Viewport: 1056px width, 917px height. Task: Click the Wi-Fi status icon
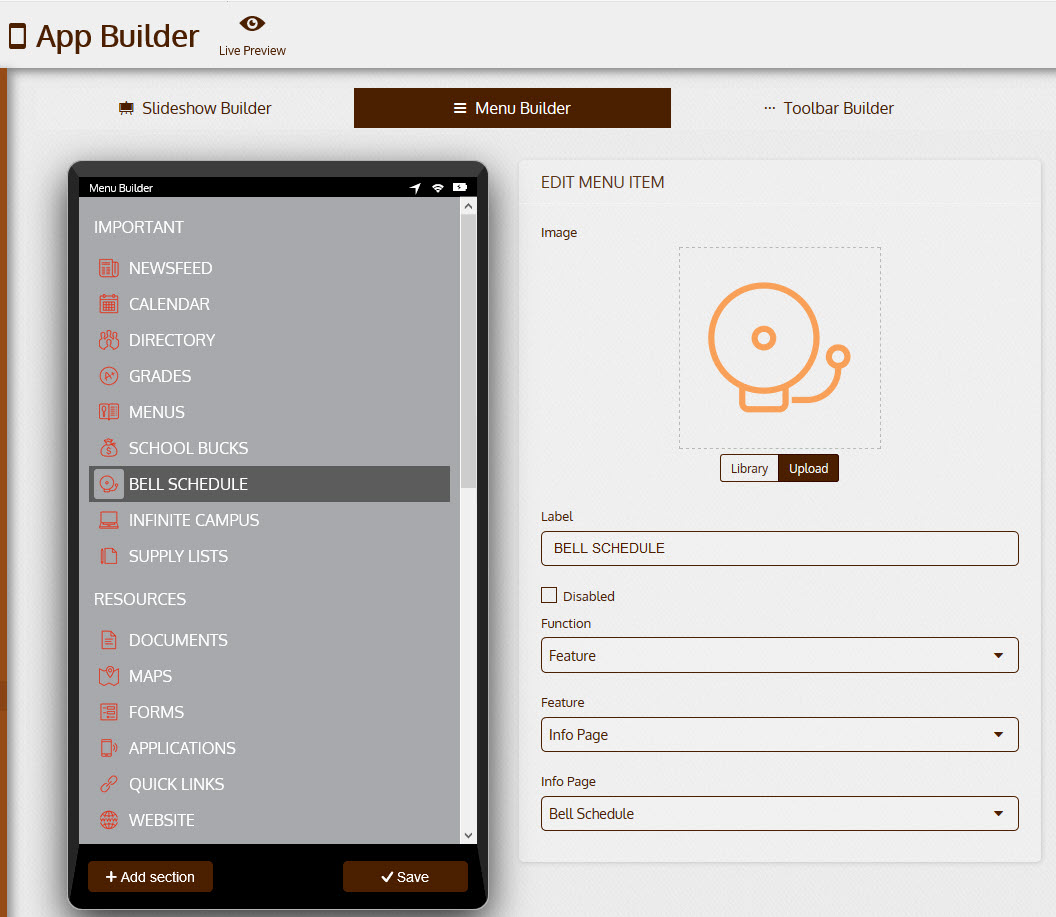[438, 188]
